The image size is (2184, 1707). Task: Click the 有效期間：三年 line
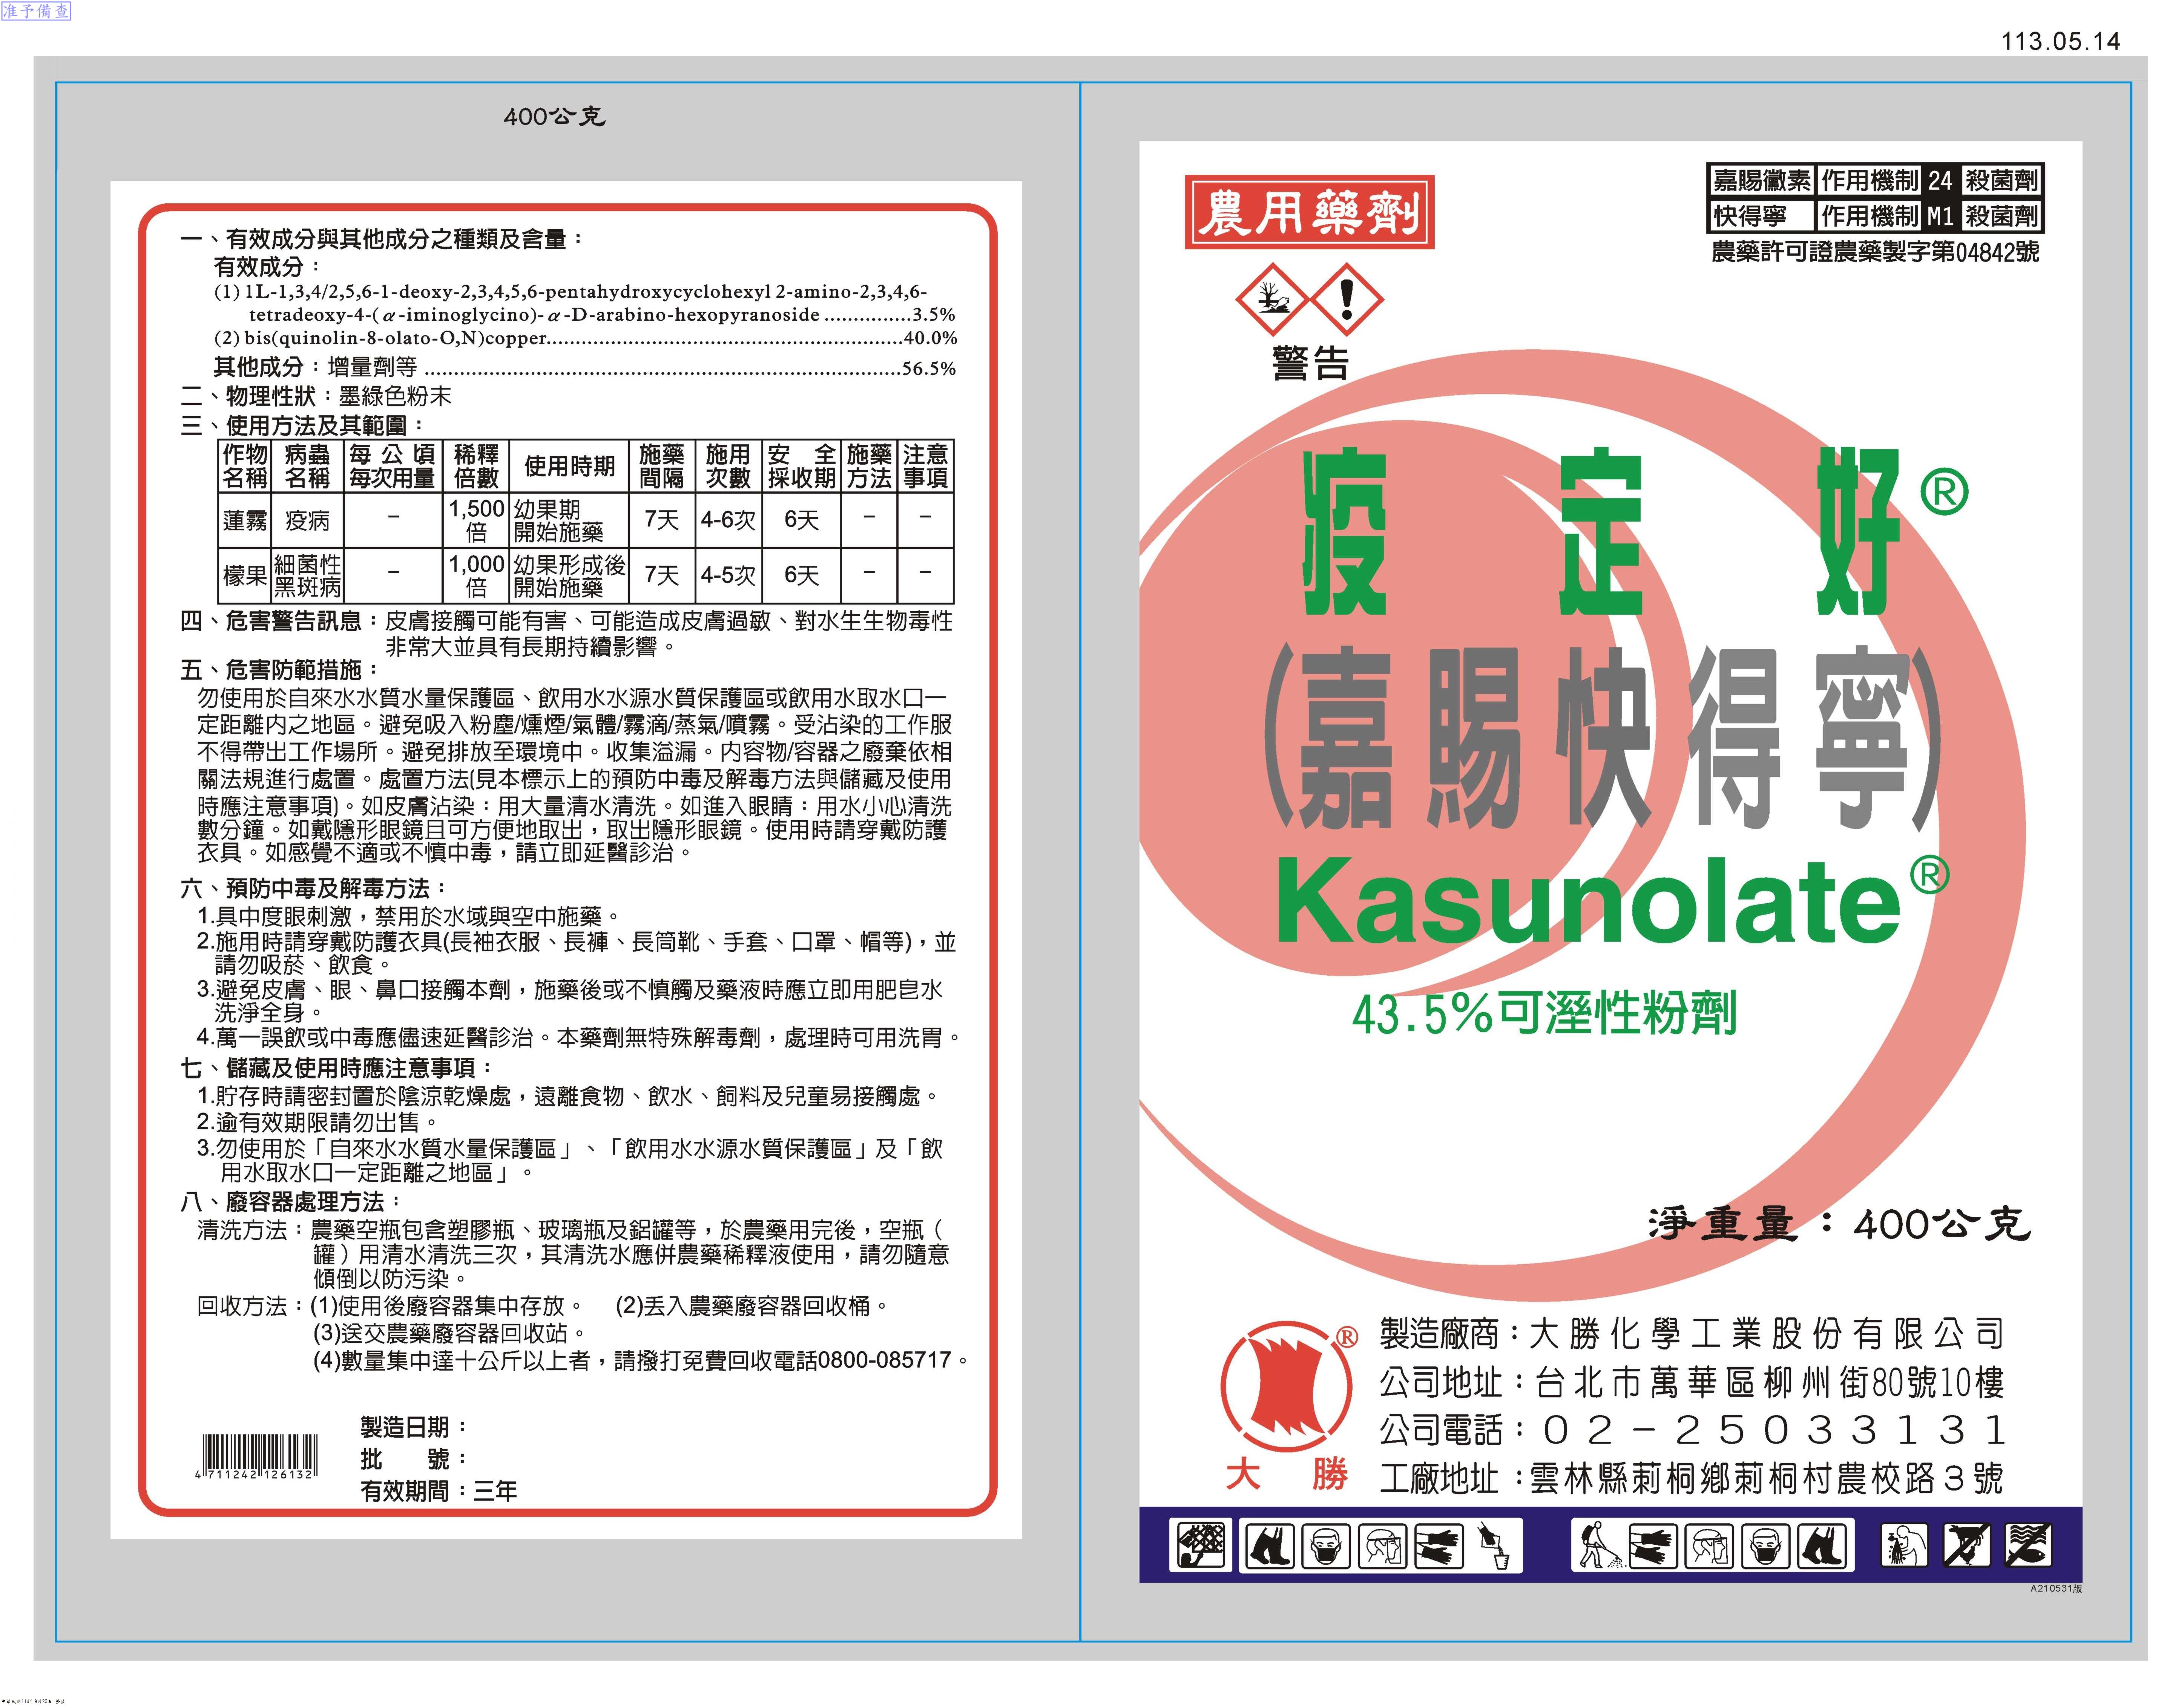(439, 1491)
